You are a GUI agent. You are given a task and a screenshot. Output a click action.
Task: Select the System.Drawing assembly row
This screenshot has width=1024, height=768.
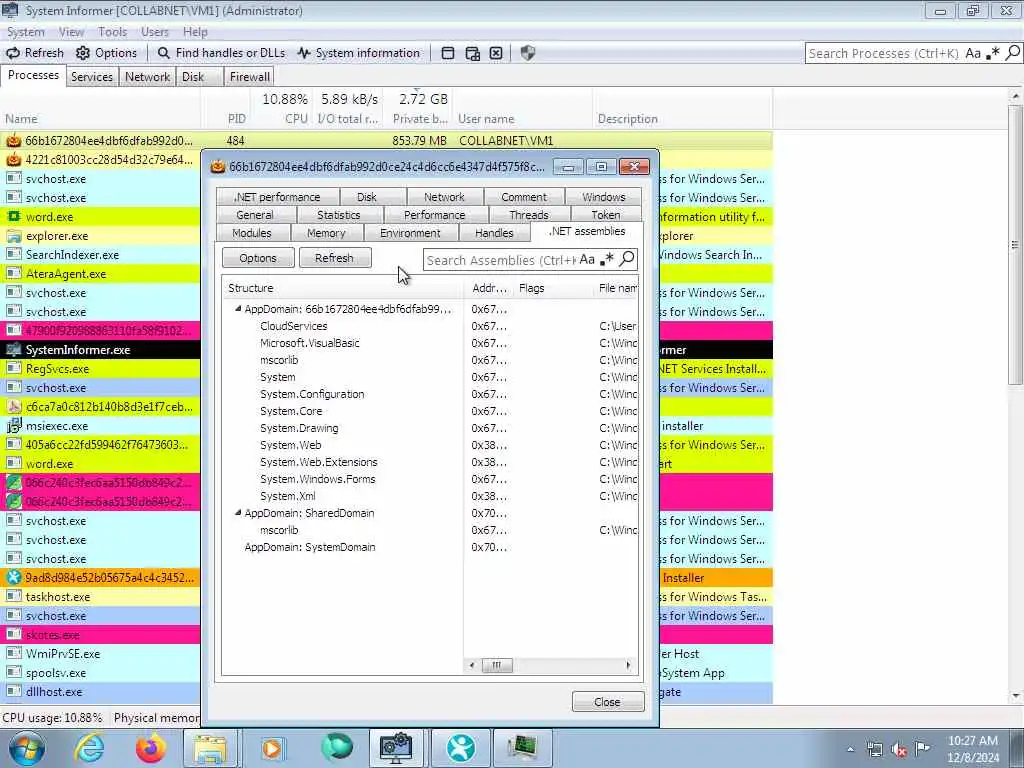[x=430, y=428]
